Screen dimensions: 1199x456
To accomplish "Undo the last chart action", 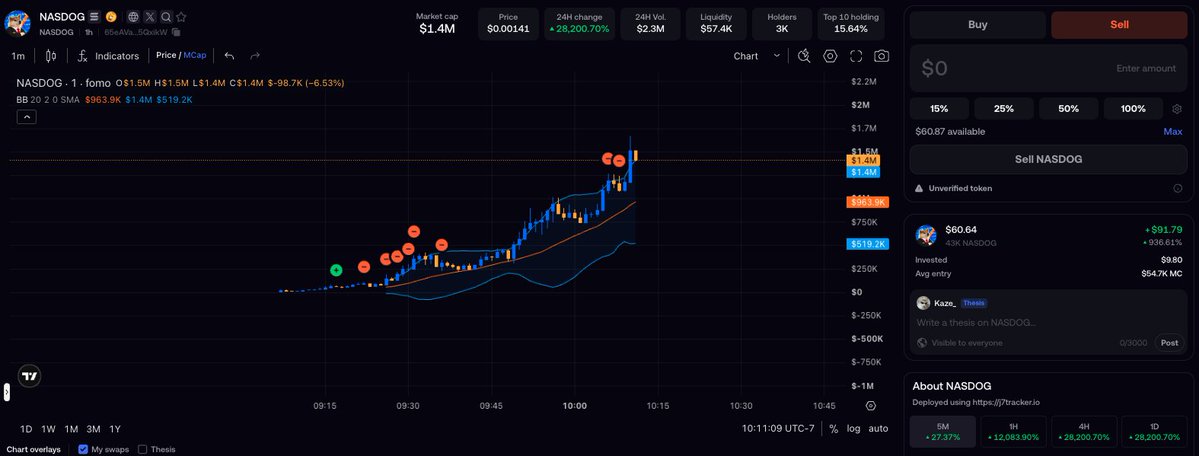I will point(229,56).
